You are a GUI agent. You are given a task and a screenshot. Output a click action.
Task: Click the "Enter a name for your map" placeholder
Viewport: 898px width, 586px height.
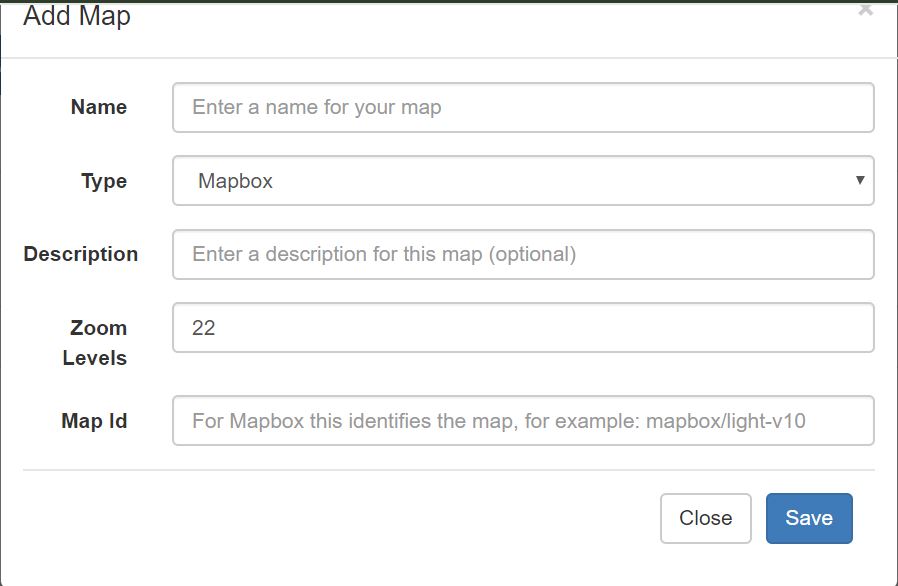pos(316,107)
